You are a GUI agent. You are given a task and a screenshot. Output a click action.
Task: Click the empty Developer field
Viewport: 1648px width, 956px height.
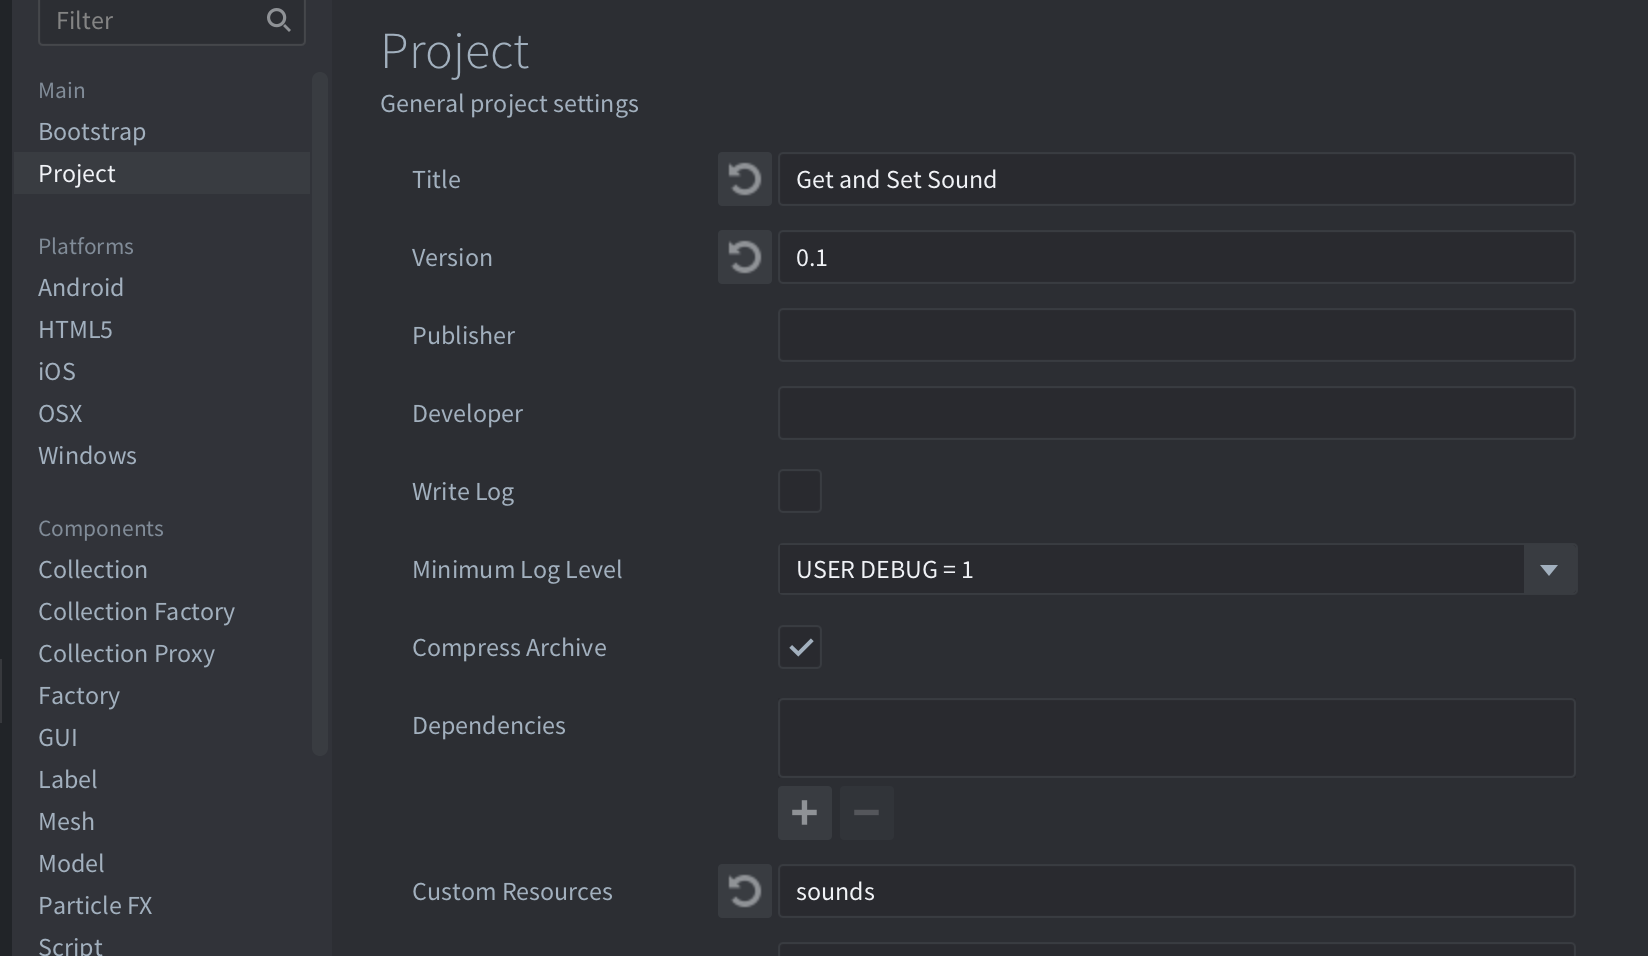1177,413
